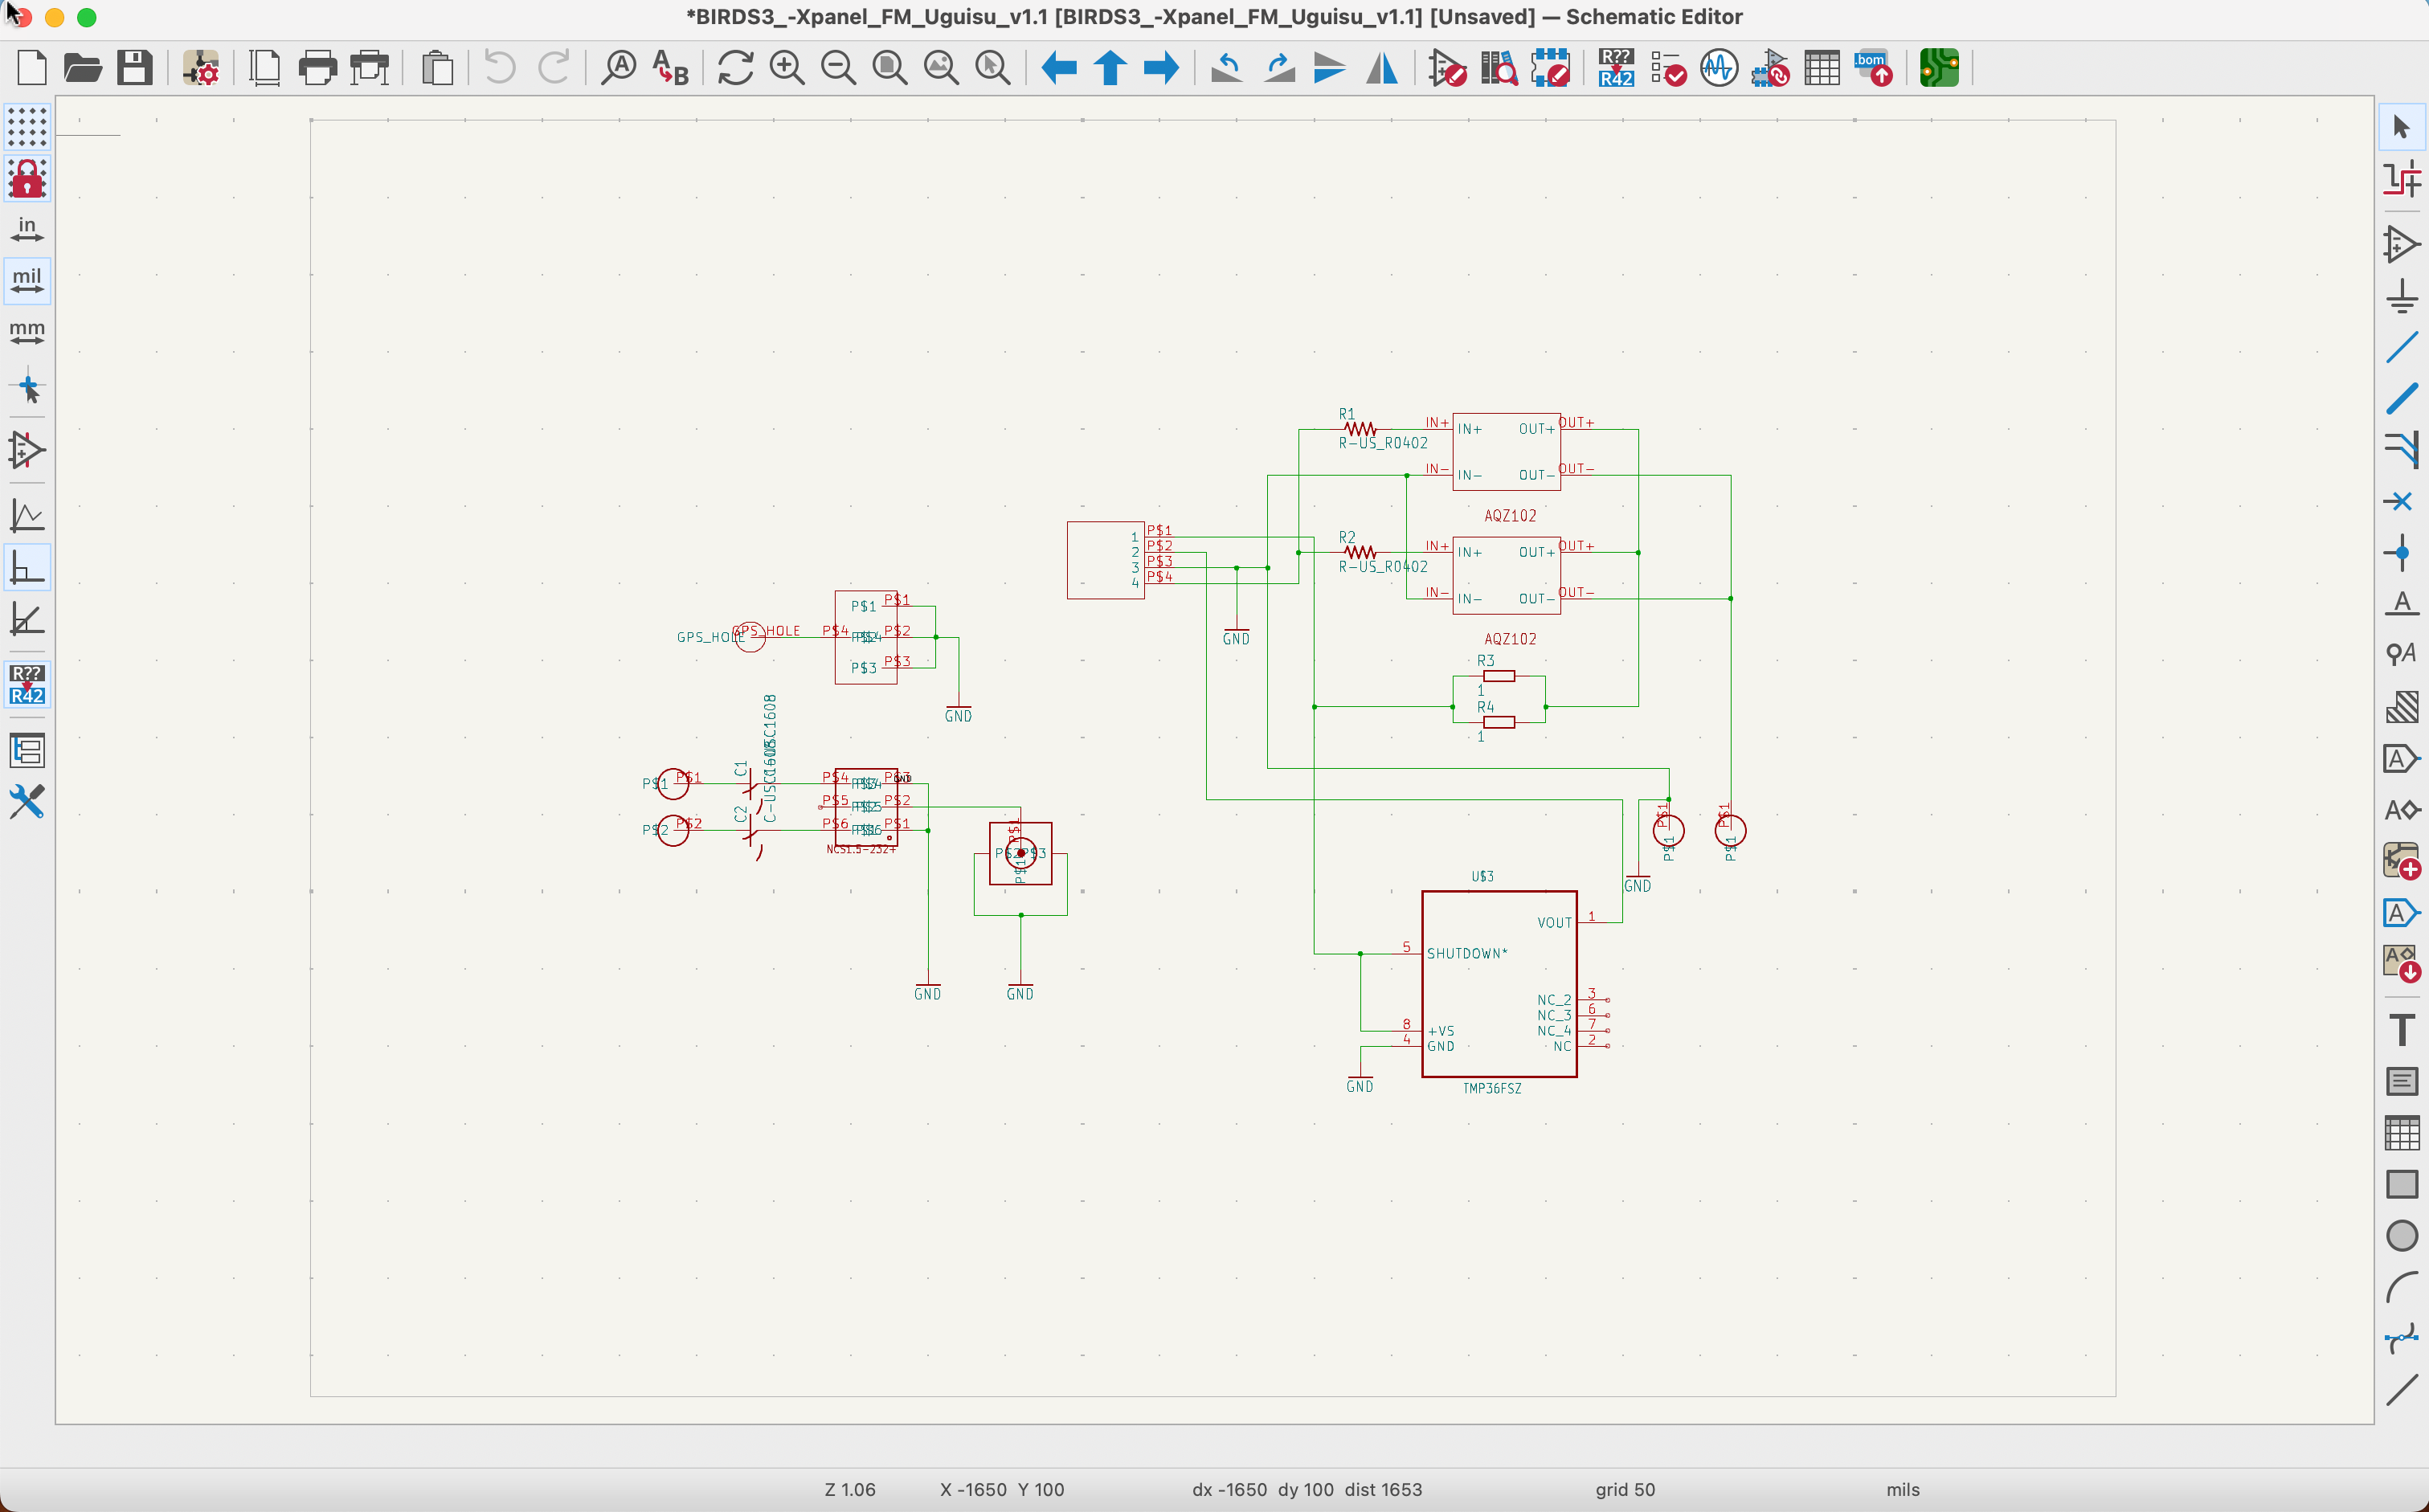Navigate back in hierarchy
This screenshot has height=1512, width=2429.
[1059, 68]
